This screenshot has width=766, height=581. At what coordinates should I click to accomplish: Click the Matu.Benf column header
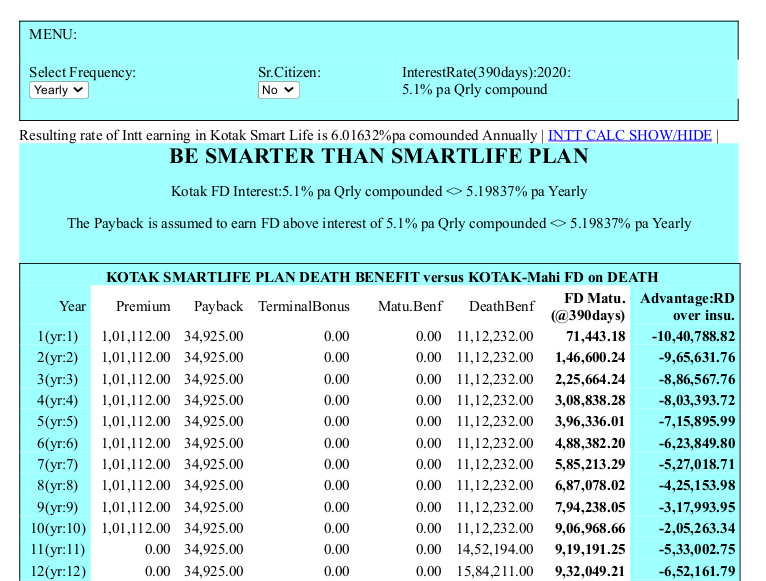pyautogui.click(x=409, y=306)
